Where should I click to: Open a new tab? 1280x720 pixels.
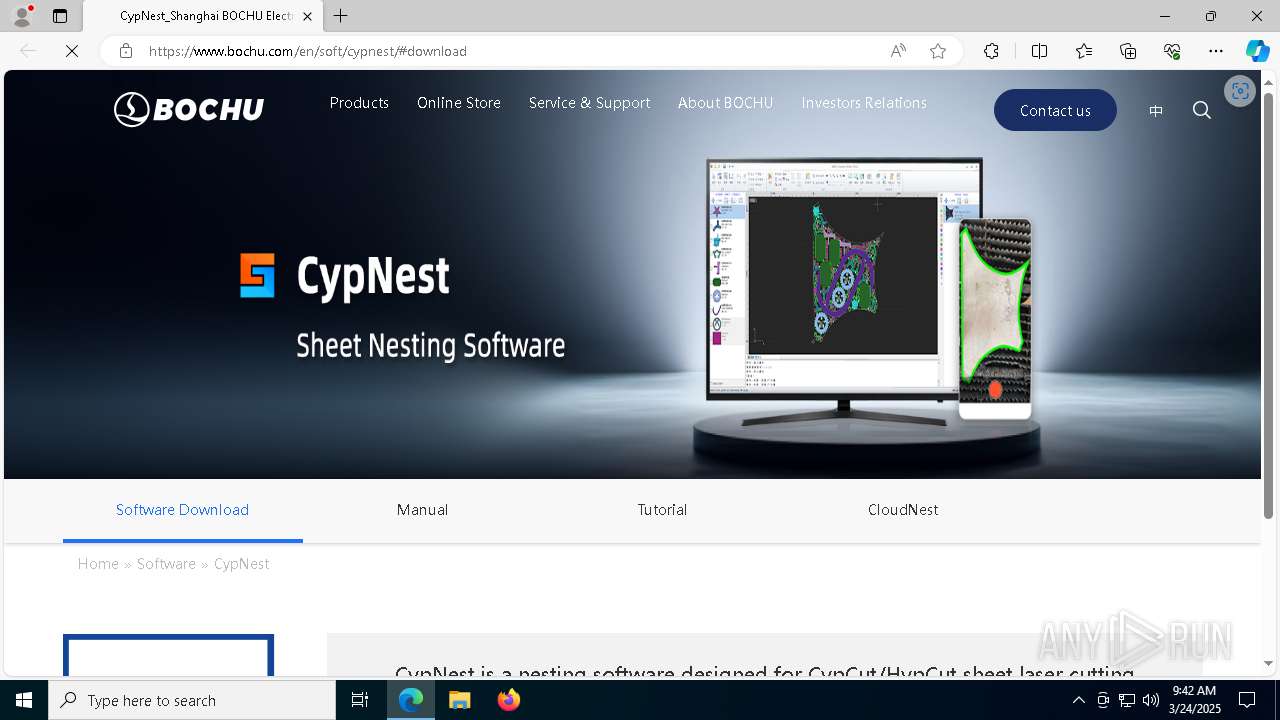point(341,16)
